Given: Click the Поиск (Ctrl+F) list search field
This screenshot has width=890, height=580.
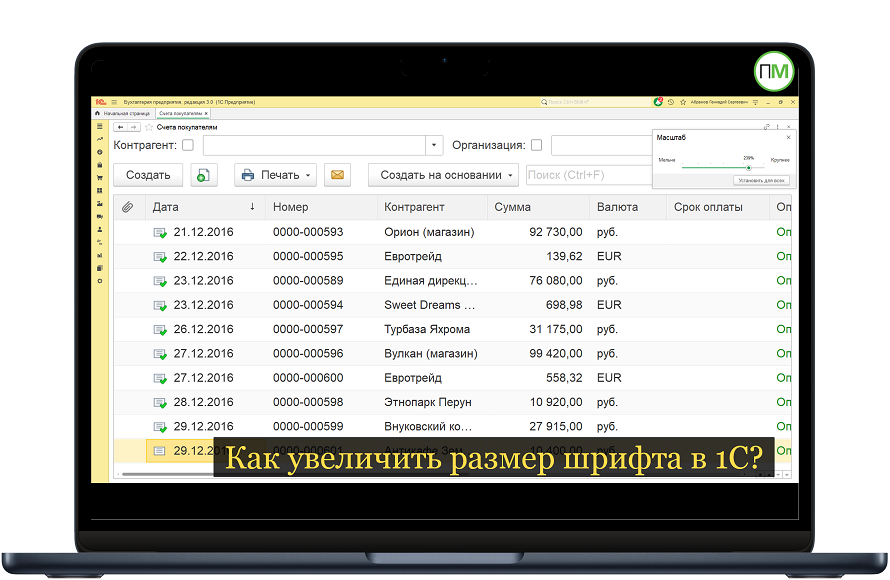Looking at the screenshot, I should [x=589, y=175].
